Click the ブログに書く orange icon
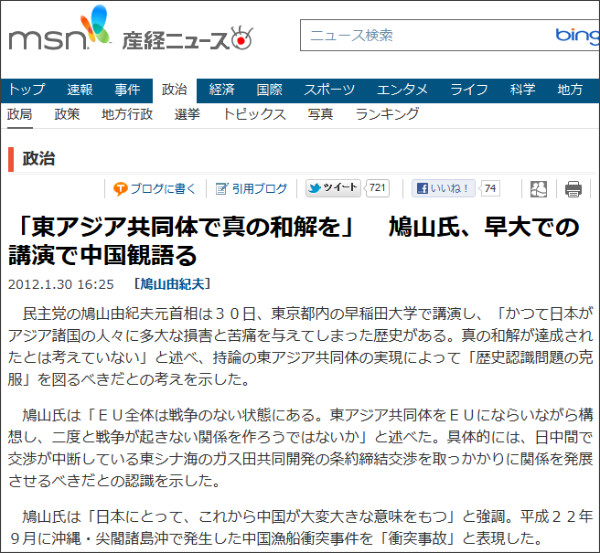600x553 pixels. coord(120,189)
